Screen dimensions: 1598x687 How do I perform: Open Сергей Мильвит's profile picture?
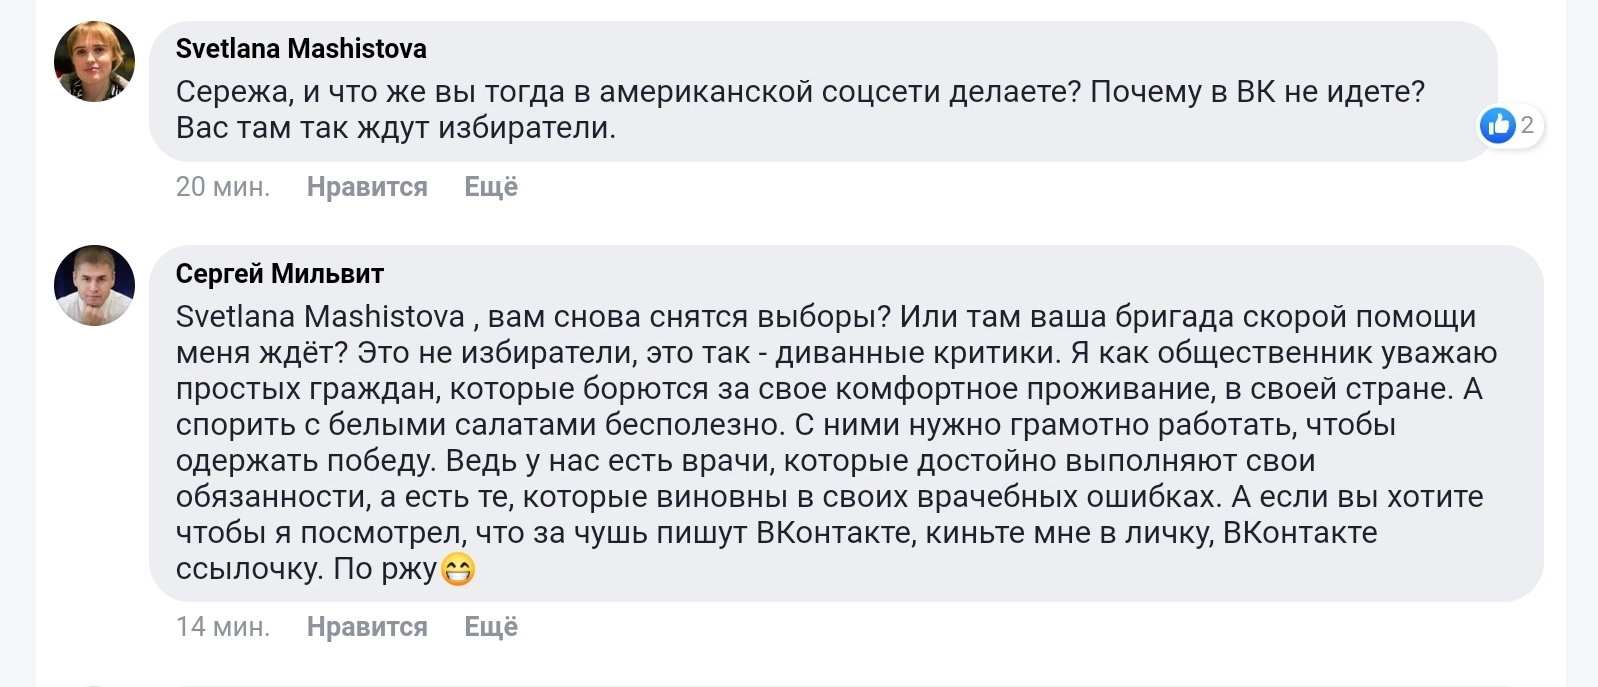(94, 285)
